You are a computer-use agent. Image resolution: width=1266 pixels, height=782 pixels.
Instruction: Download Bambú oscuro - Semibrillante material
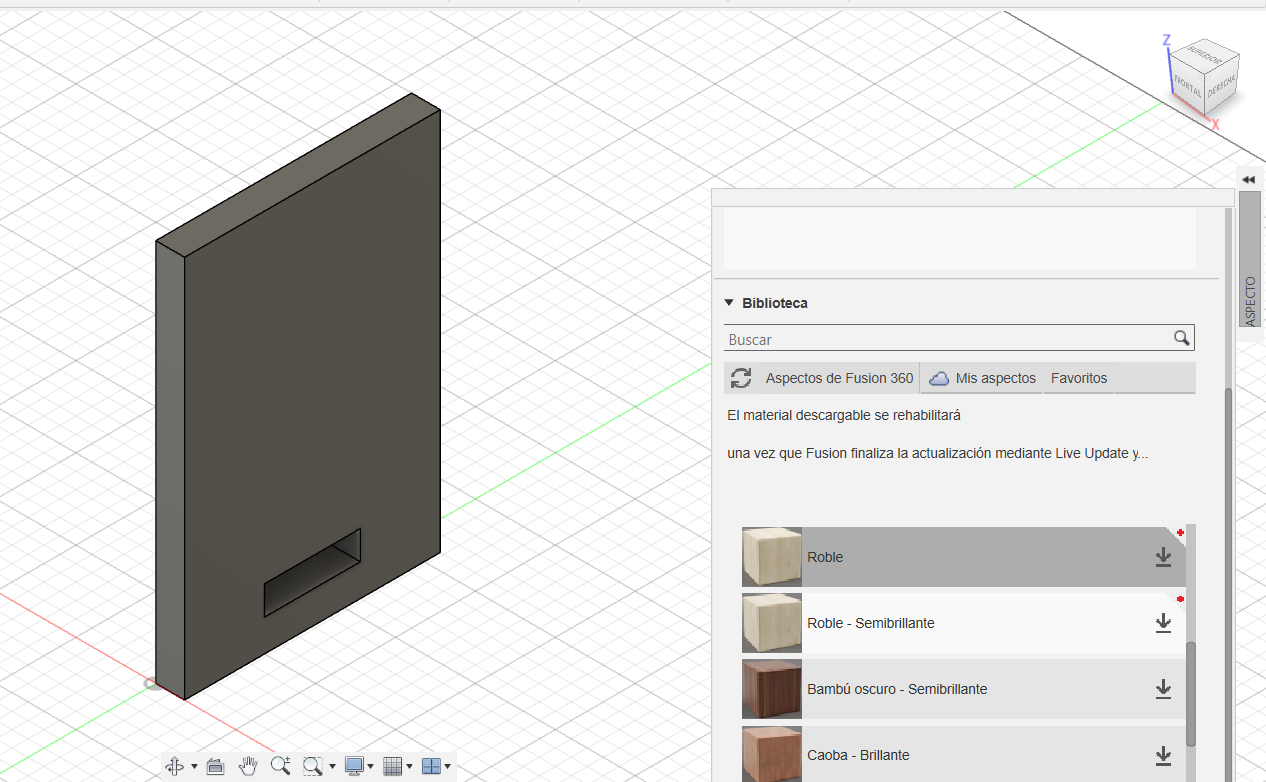(x=1163, y=689)
